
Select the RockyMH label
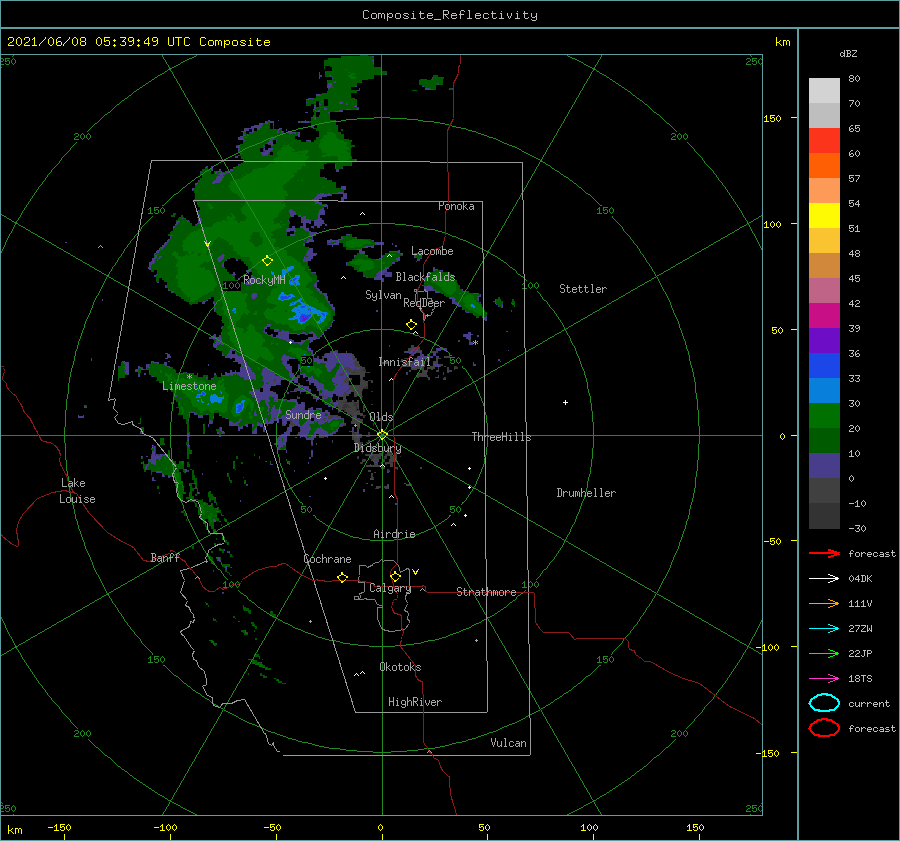pyautogui.click(x=264, y=280)
